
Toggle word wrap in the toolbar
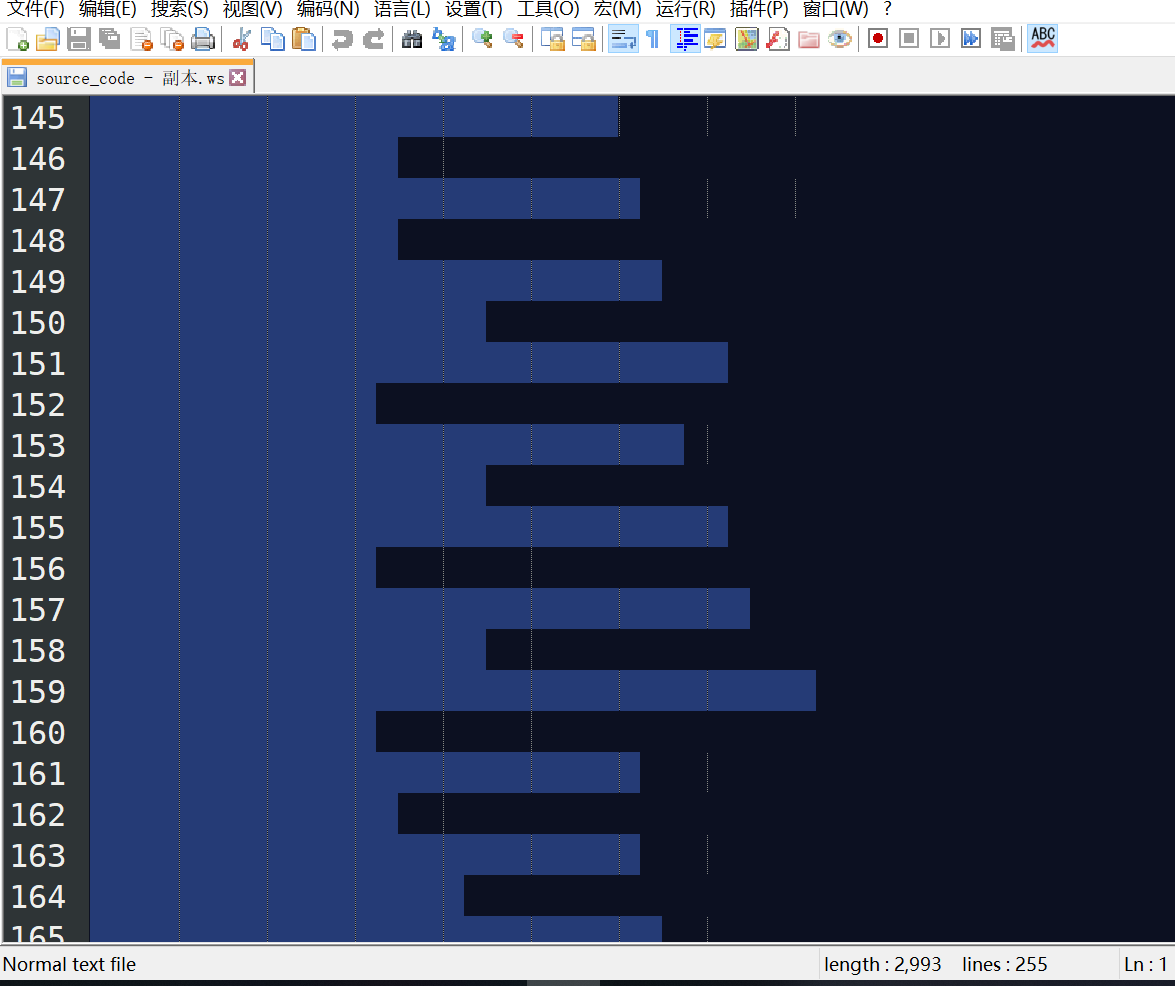pyautogui.click(x=623, y=39)
